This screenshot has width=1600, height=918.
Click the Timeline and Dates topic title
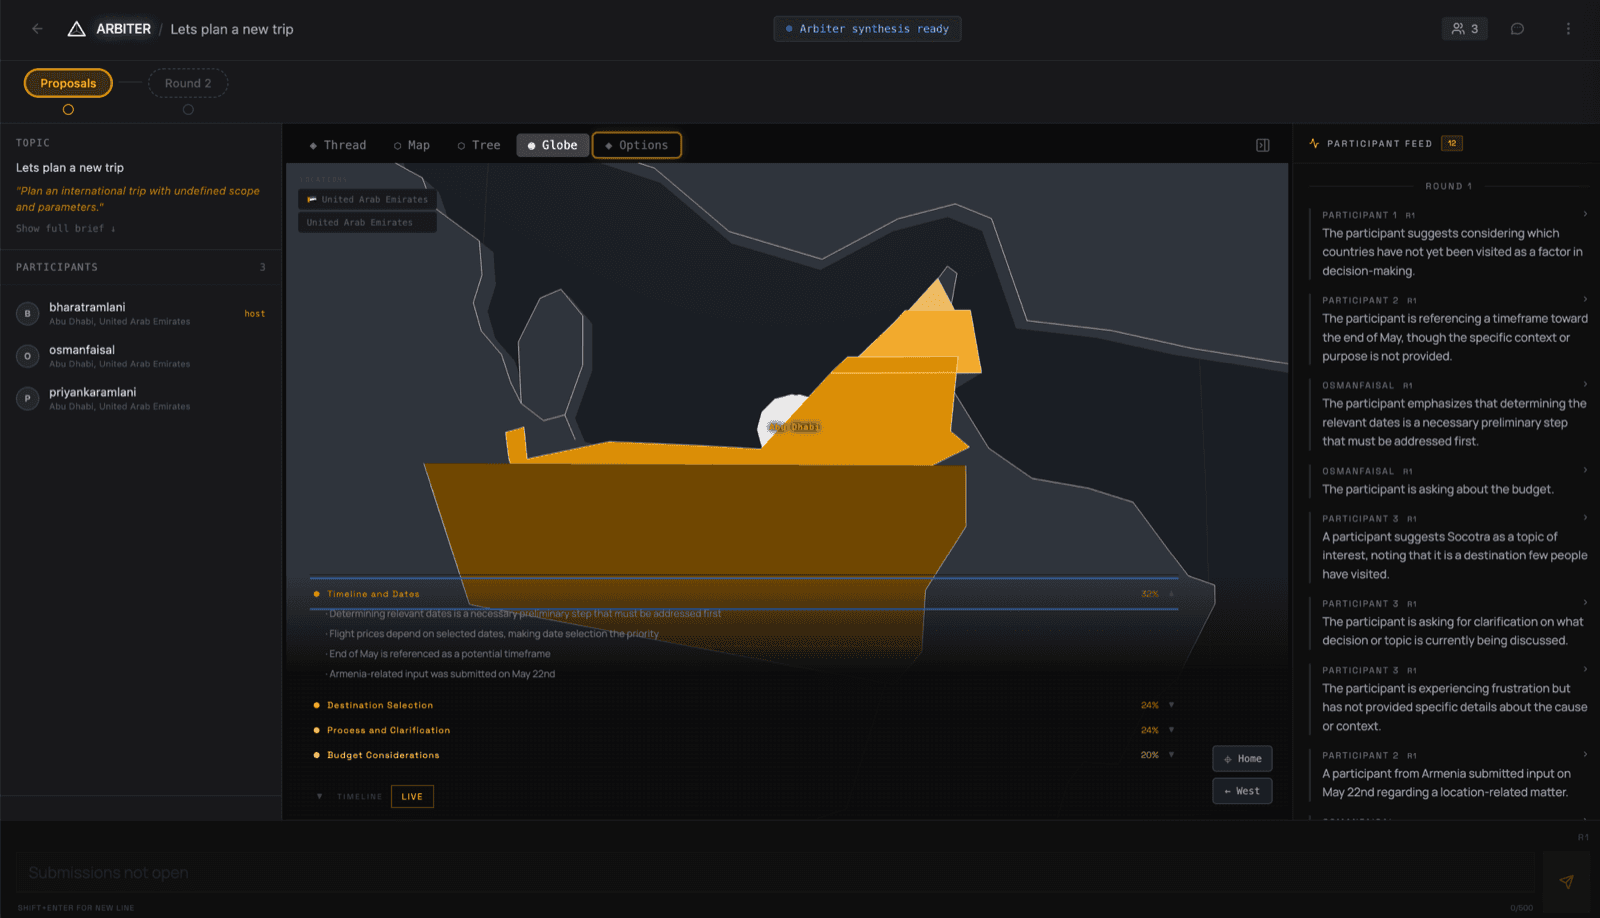click(x=373, y=594)
